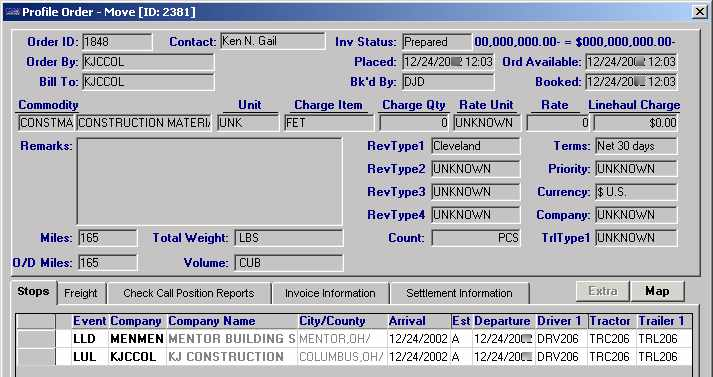This screenshot has height=377, width=713.
Task: Click the Order By field
Action: coord(148,62)
